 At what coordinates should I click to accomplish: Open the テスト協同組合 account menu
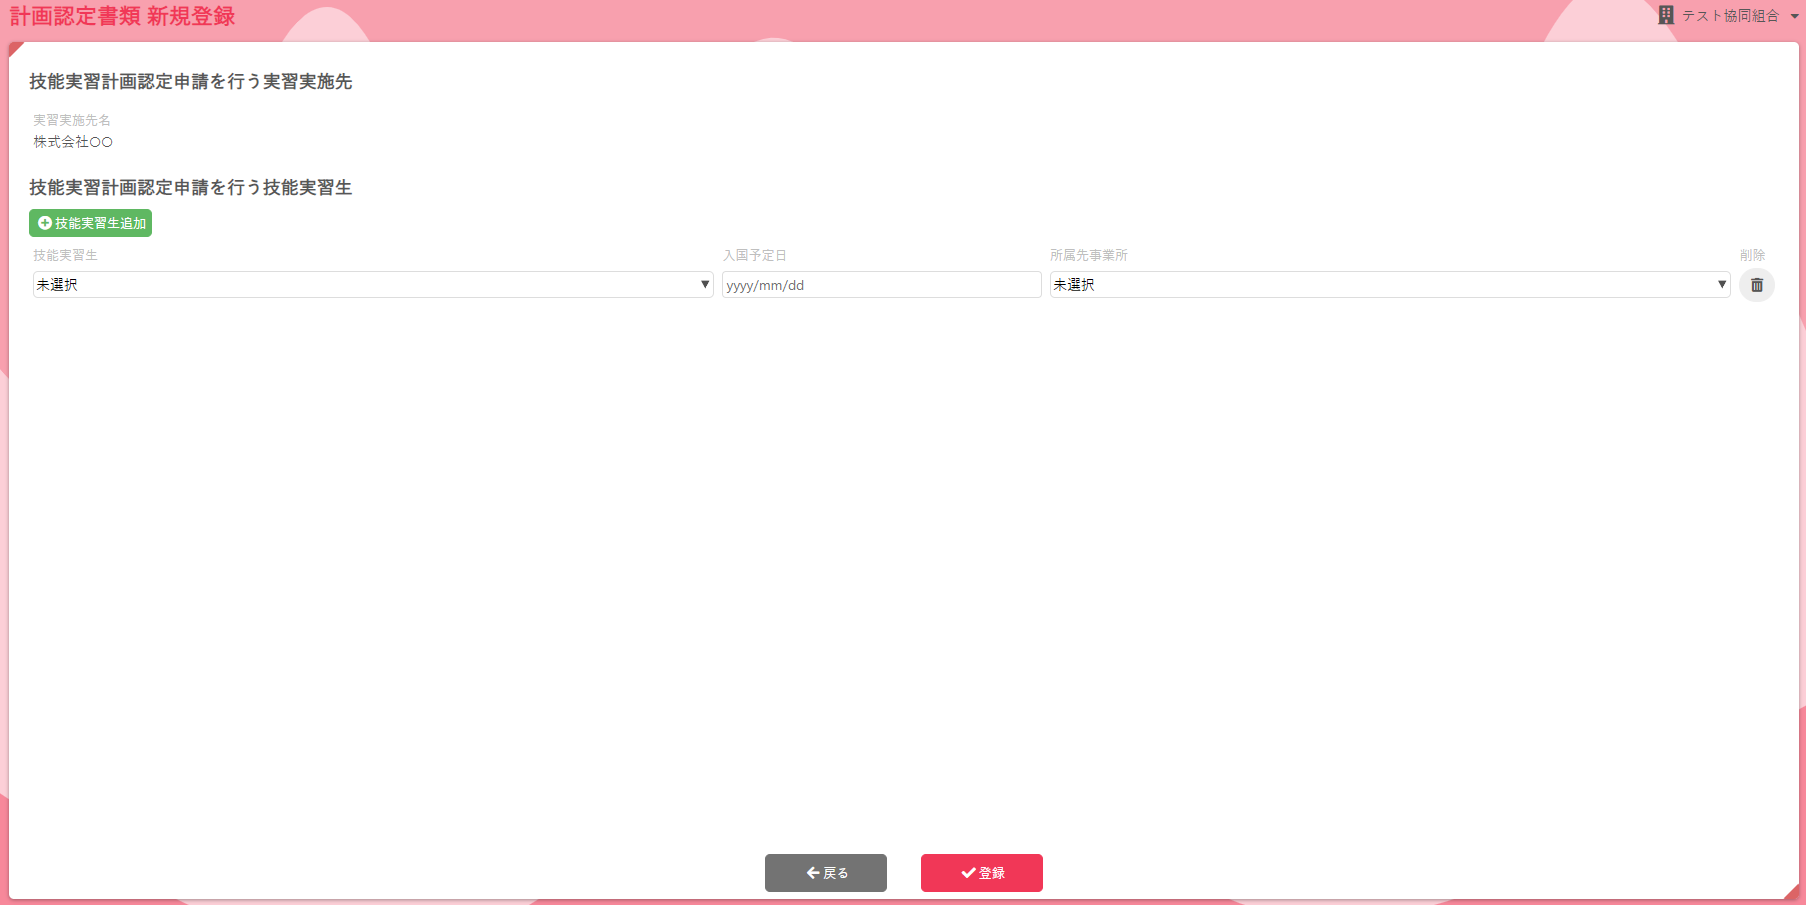[x=1730, y=16]
